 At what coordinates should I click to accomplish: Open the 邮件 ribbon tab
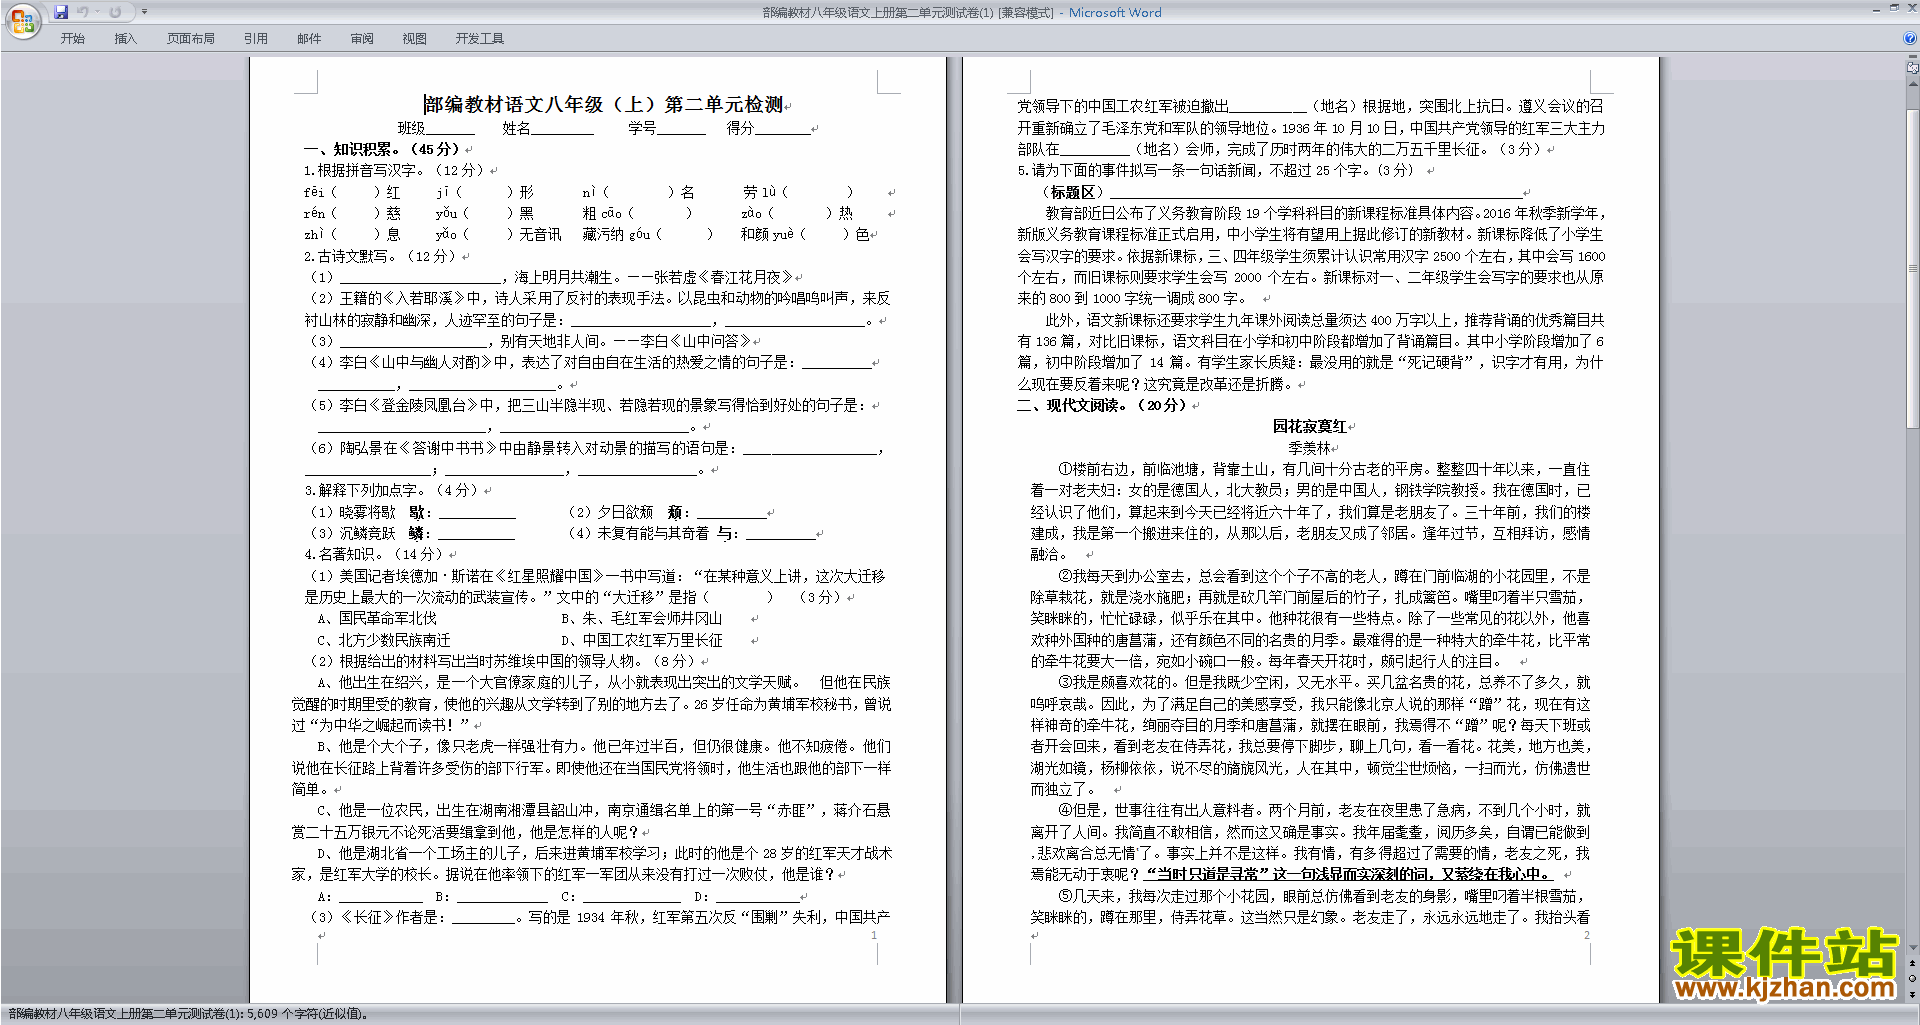click(309, 38)
